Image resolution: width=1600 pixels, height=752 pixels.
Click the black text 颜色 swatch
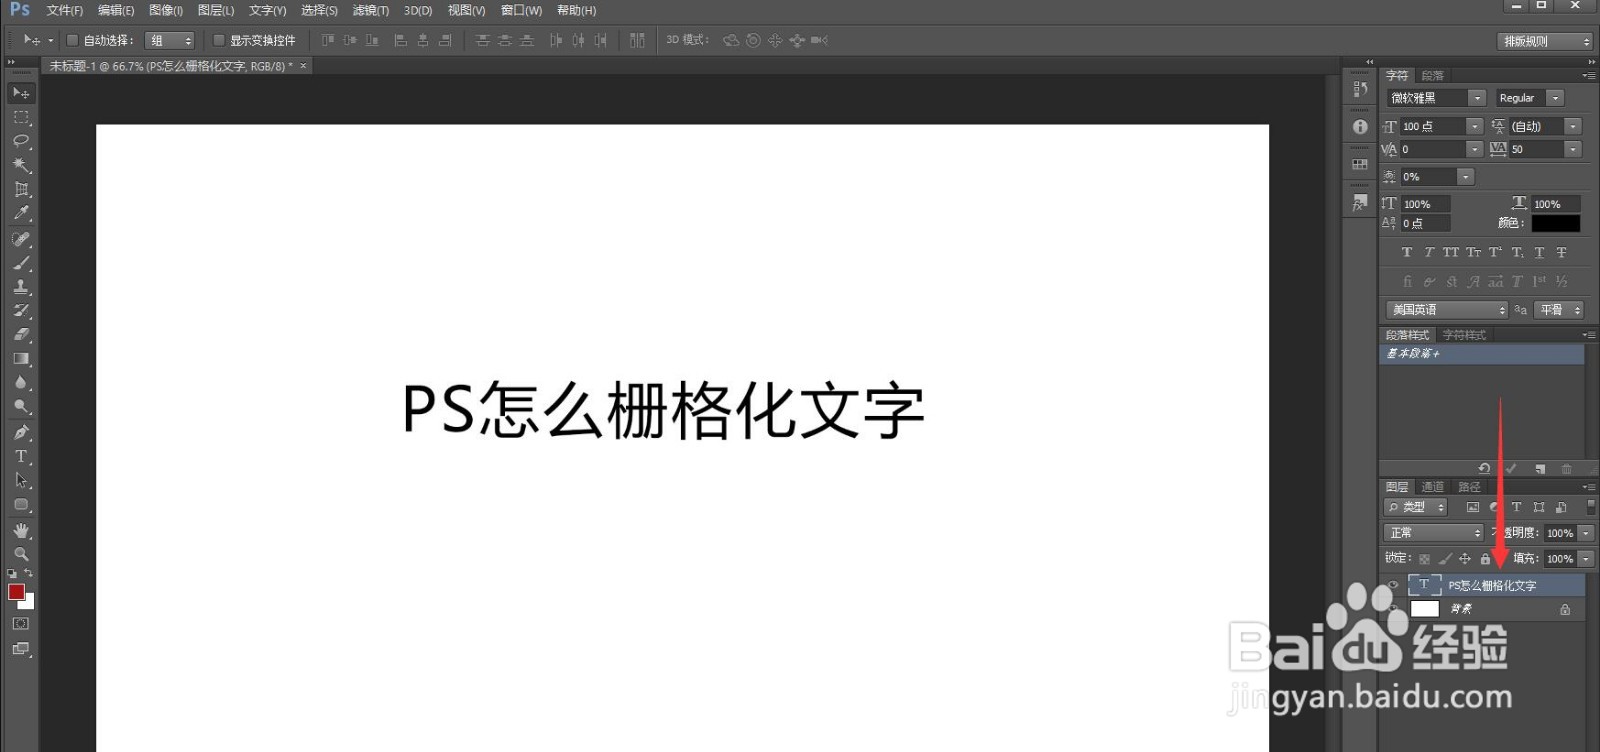point(1556,223)
